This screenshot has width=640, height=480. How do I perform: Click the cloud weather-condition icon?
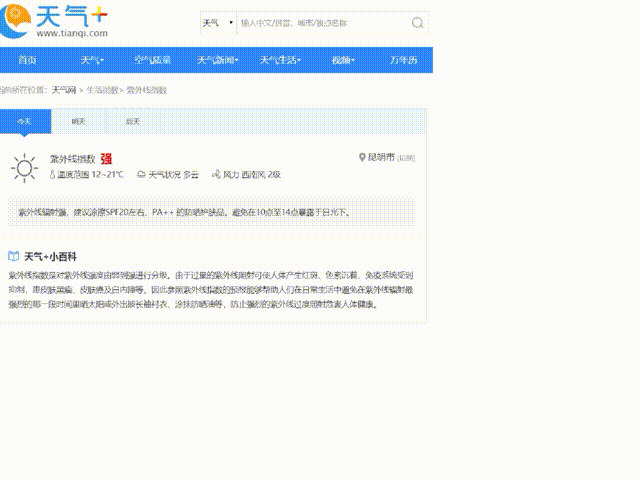click(141, 175)
